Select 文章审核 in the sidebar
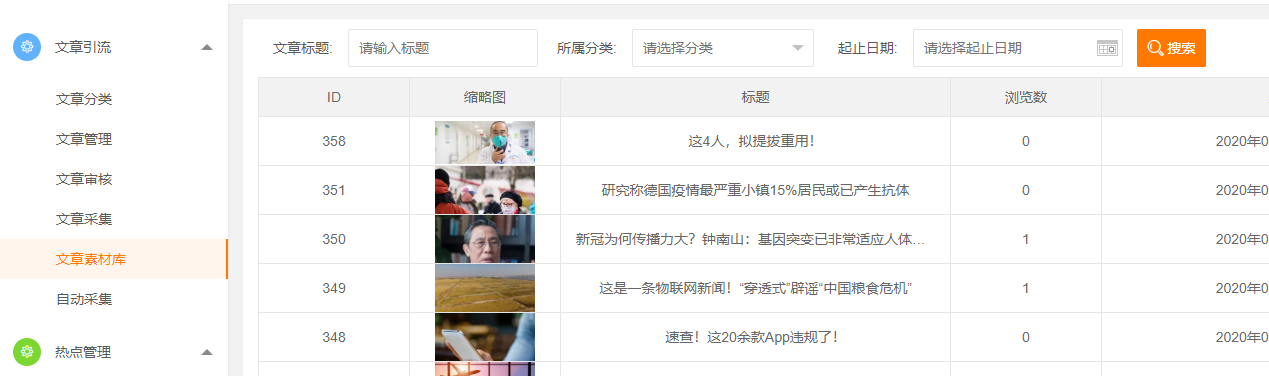The image size is (1269, 376). click(x=84, y=179)
